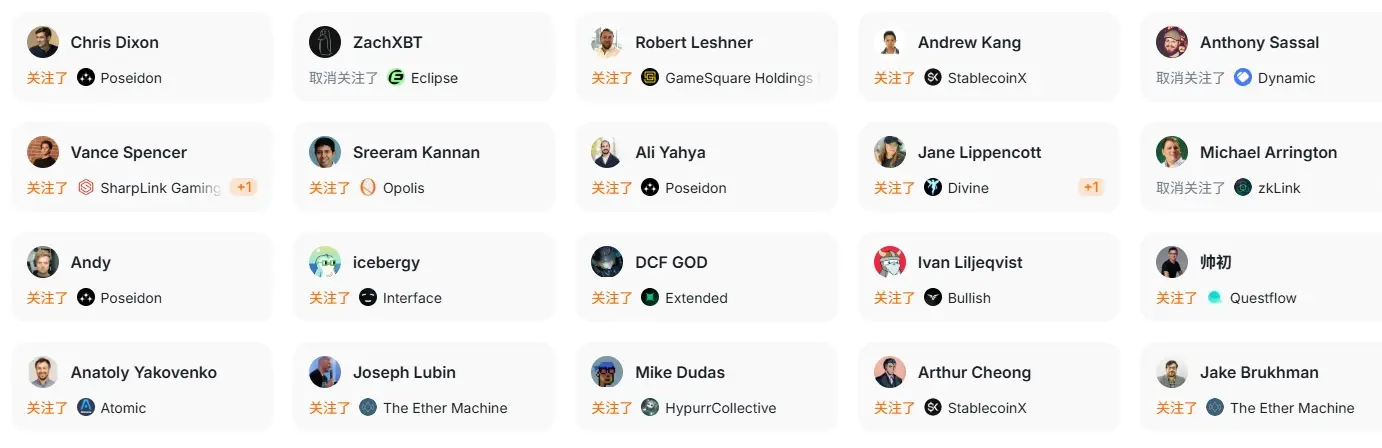The width and height of the screenshot is (1382, 448).
Task: Click Joseph Lubin's avatar photo
Action: click(x=325, y=372)
